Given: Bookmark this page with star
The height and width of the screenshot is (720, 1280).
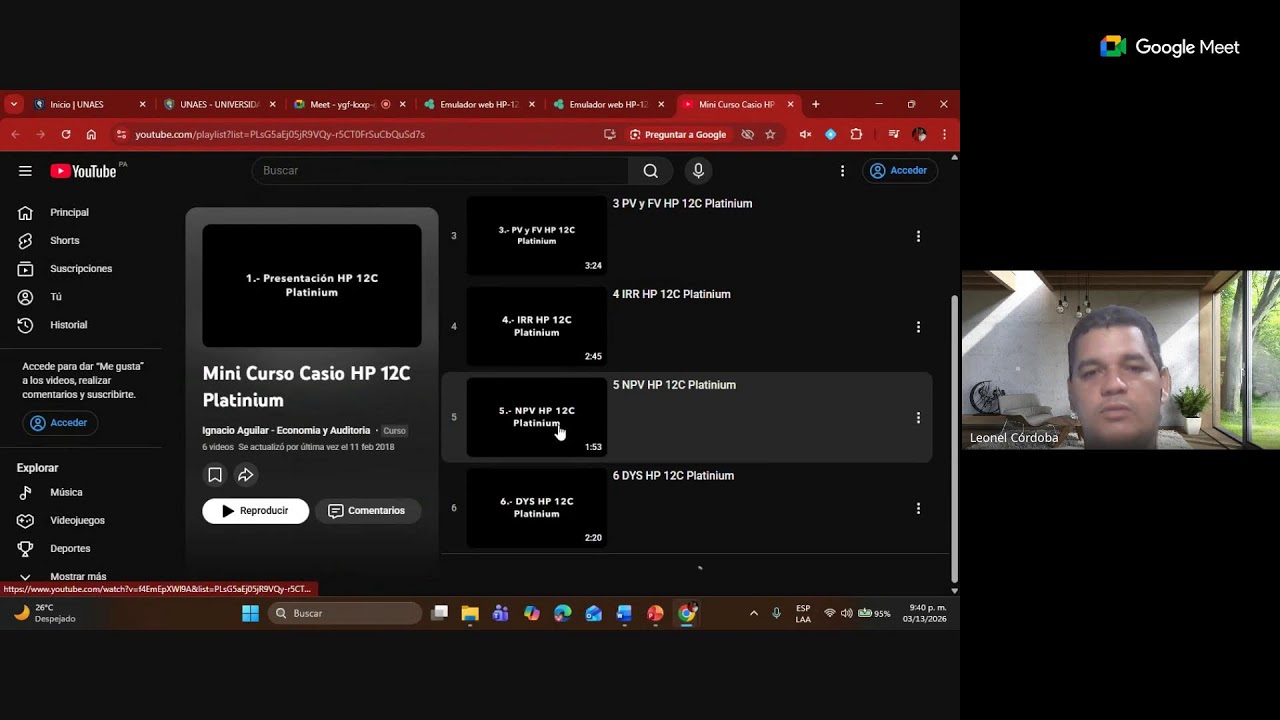Looking at the screenshot, I should point(770,134).
